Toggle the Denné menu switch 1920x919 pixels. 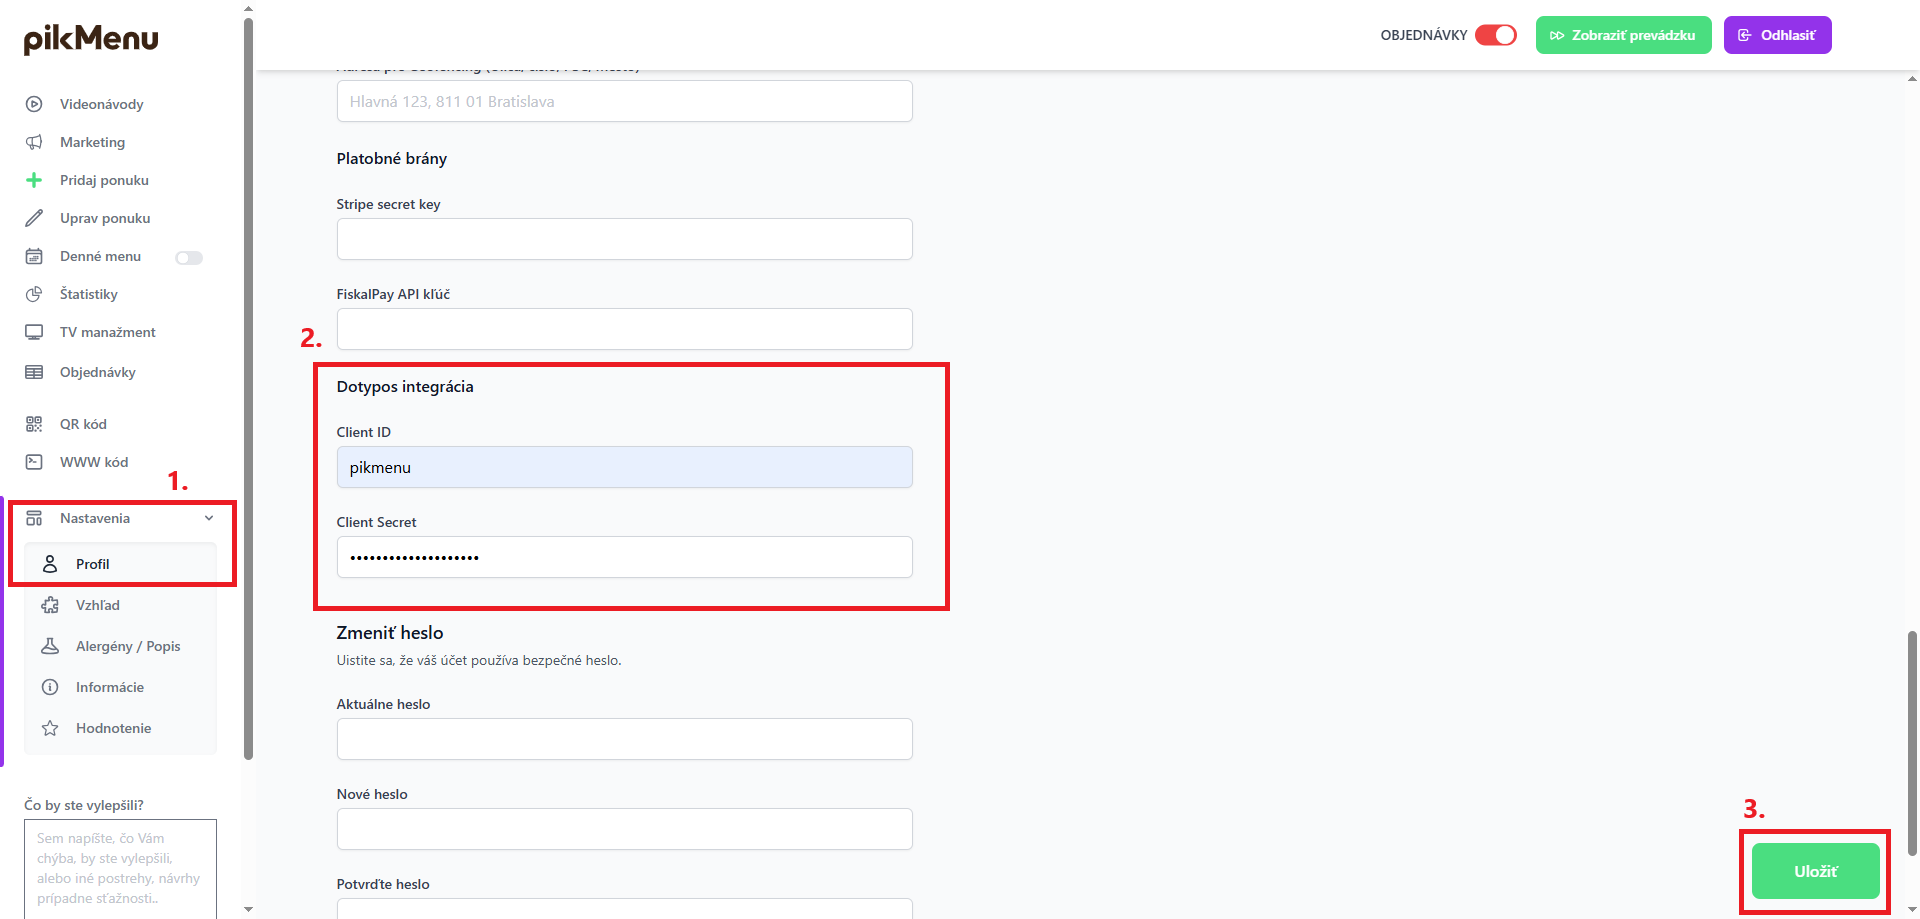click(x=189, y=258)
